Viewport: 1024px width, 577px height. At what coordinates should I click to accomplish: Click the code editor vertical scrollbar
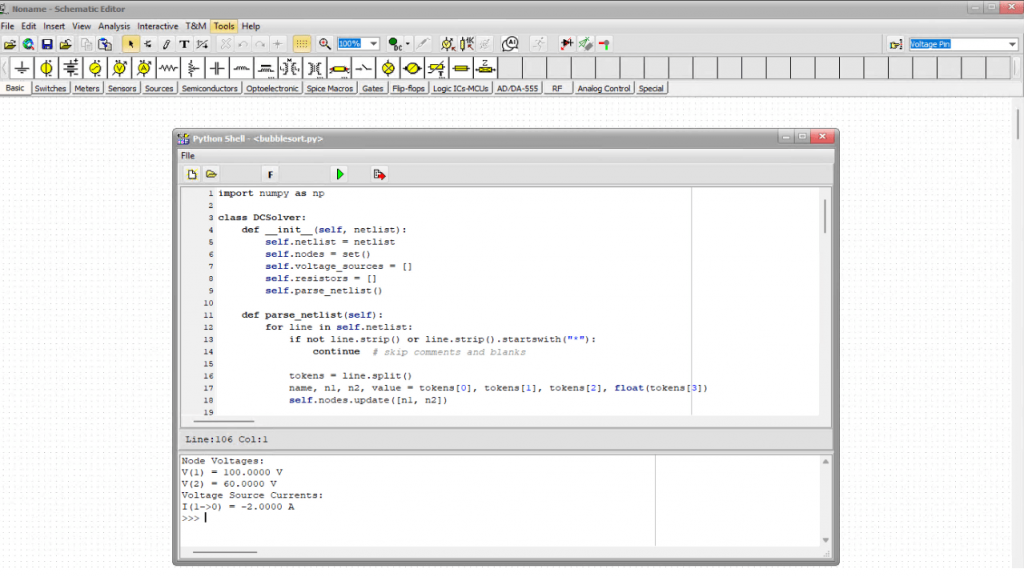click(825, 215)
